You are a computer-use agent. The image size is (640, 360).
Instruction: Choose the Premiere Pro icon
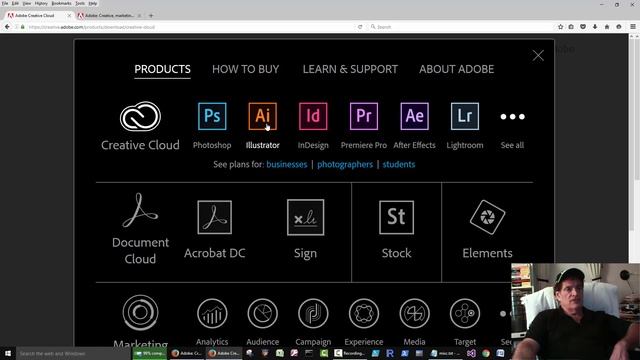coord(364,116)
